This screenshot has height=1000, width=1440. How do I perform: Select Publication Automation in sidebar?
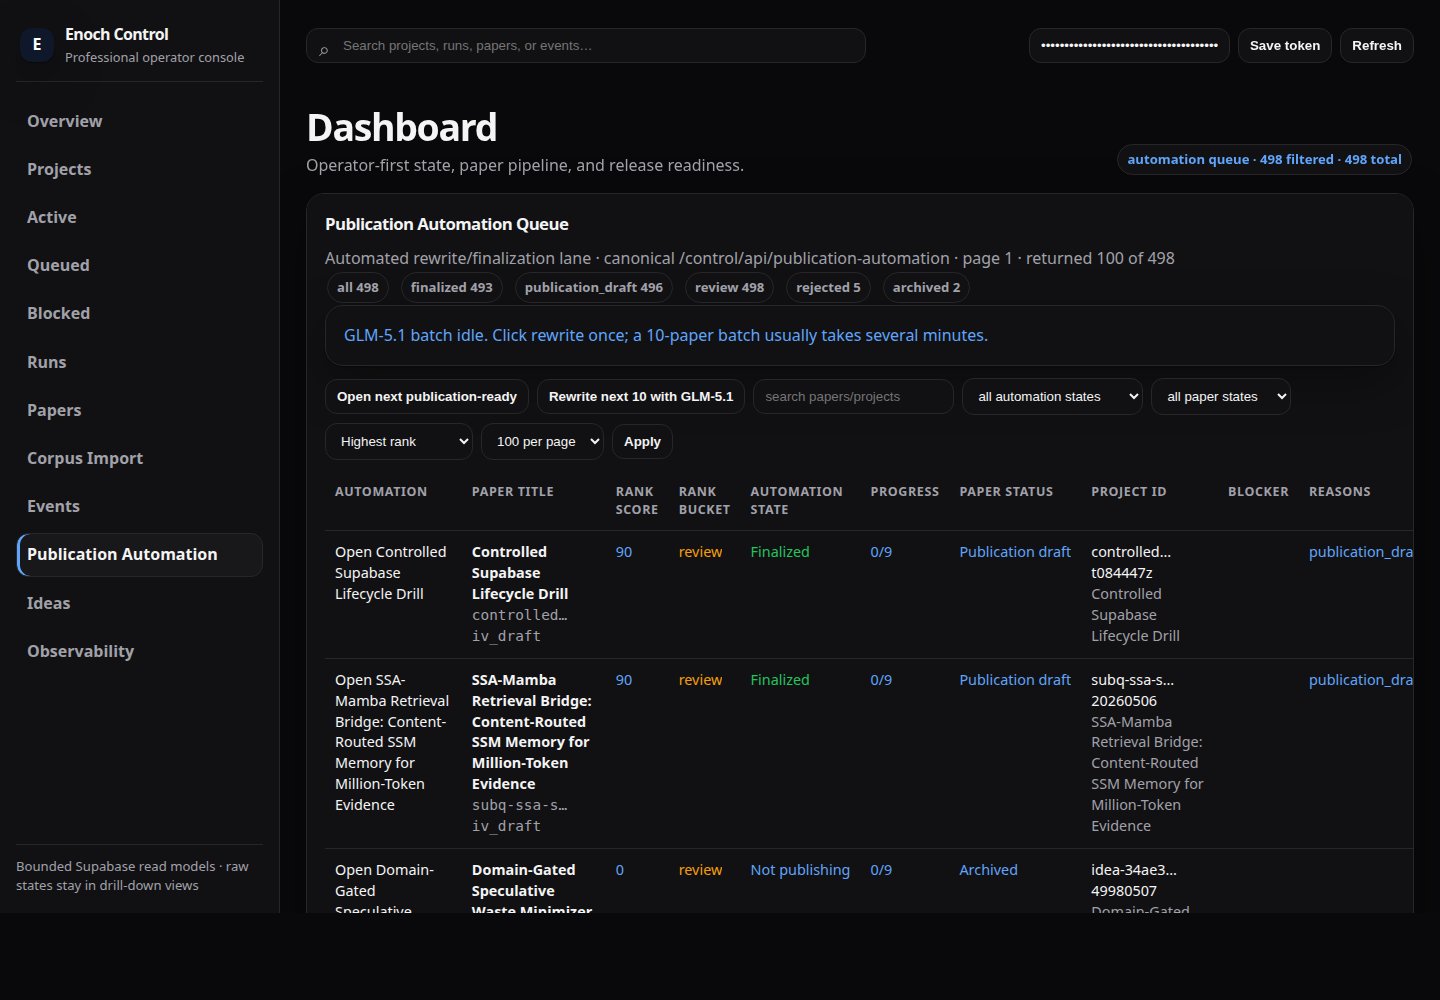click(x=139, y=554)
